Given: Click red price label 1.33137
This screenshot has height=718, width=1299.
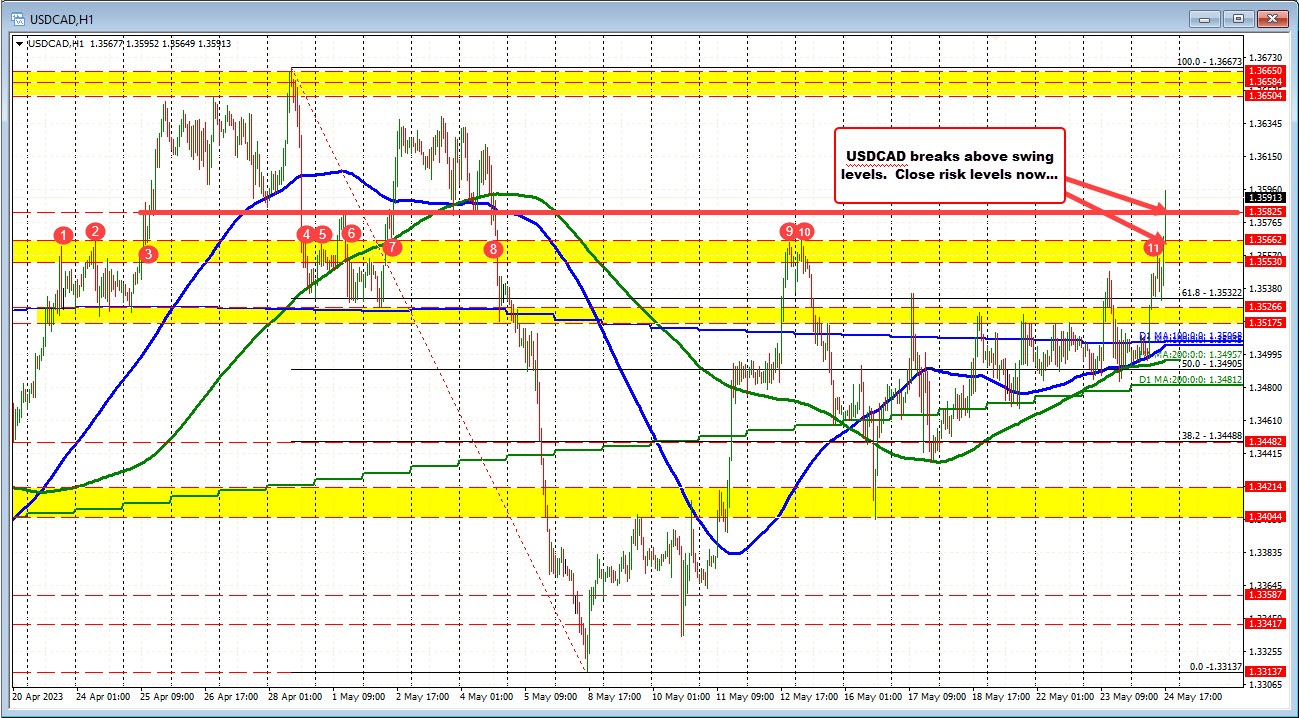Looking at the screenshot, I should coord(1264,671).
